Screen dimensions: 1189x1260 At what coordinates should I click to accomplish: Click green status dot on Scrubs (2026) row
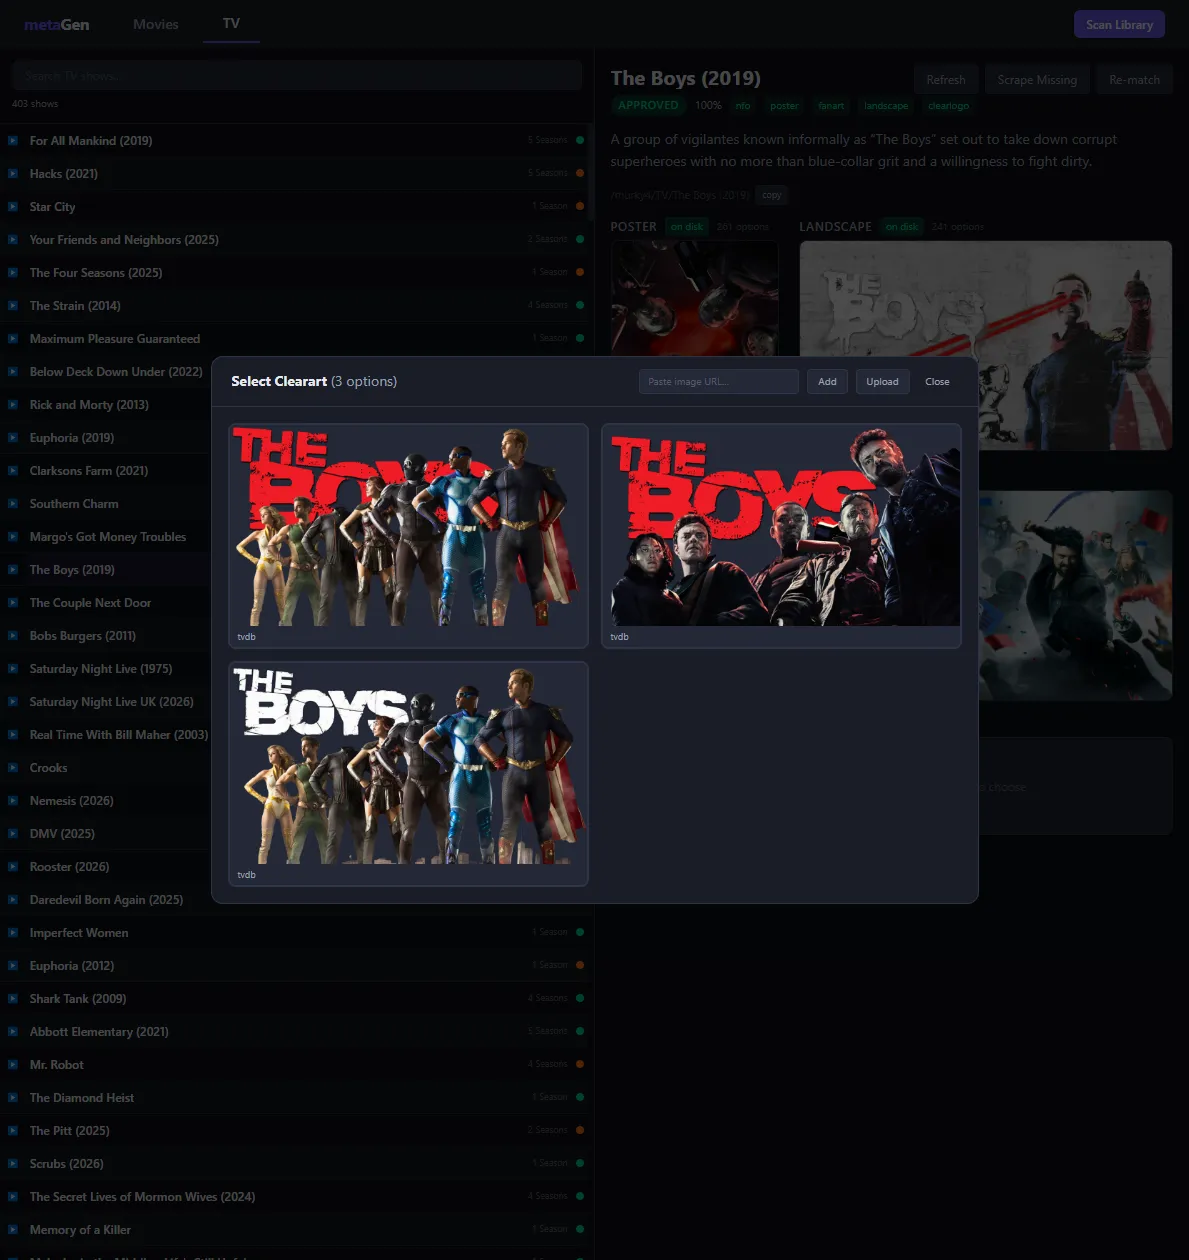point(580,1163)
